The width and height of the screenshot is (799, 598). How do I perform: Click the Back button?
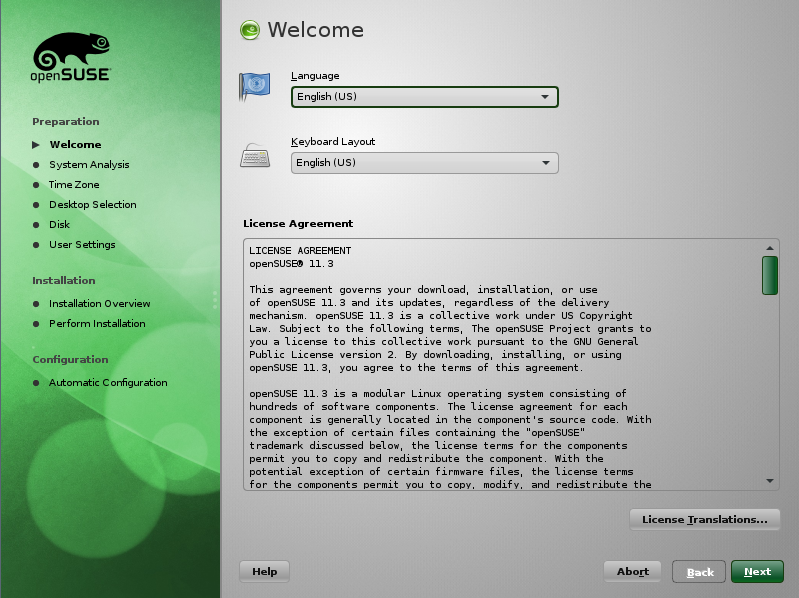click(700, 572)
